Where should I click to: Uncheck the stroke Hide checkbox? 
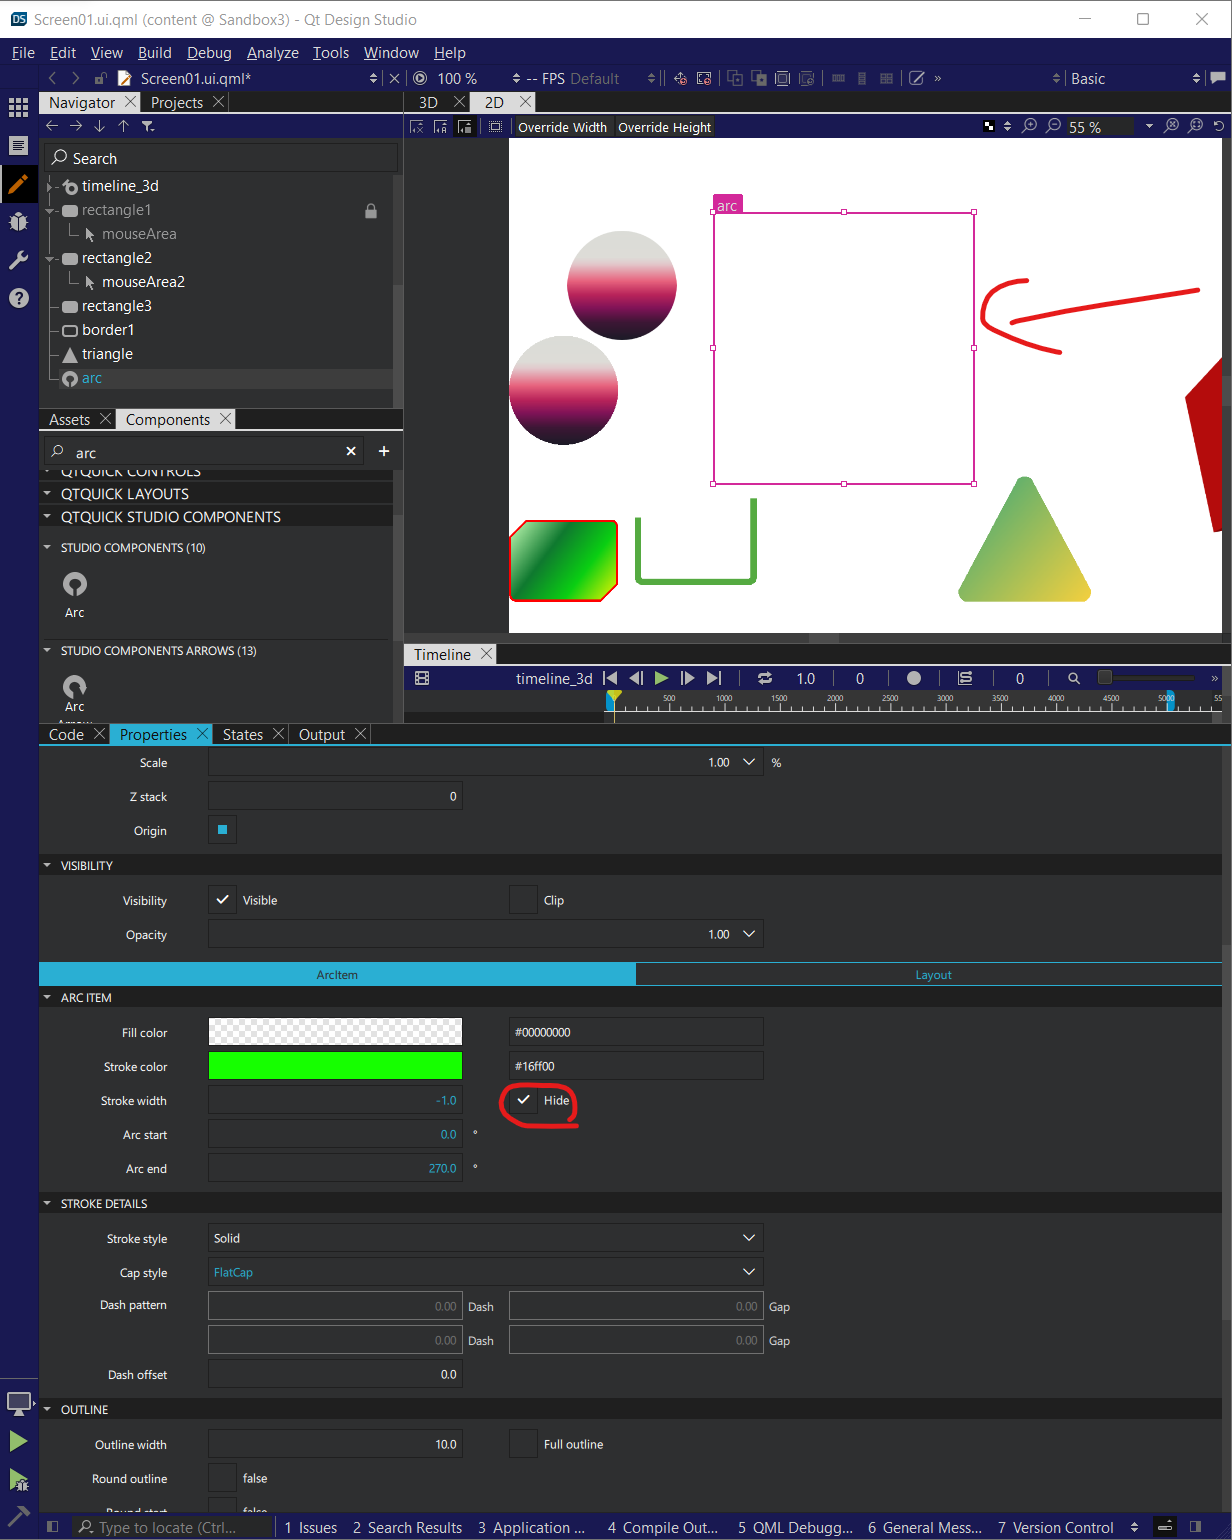click(523, 1100)
